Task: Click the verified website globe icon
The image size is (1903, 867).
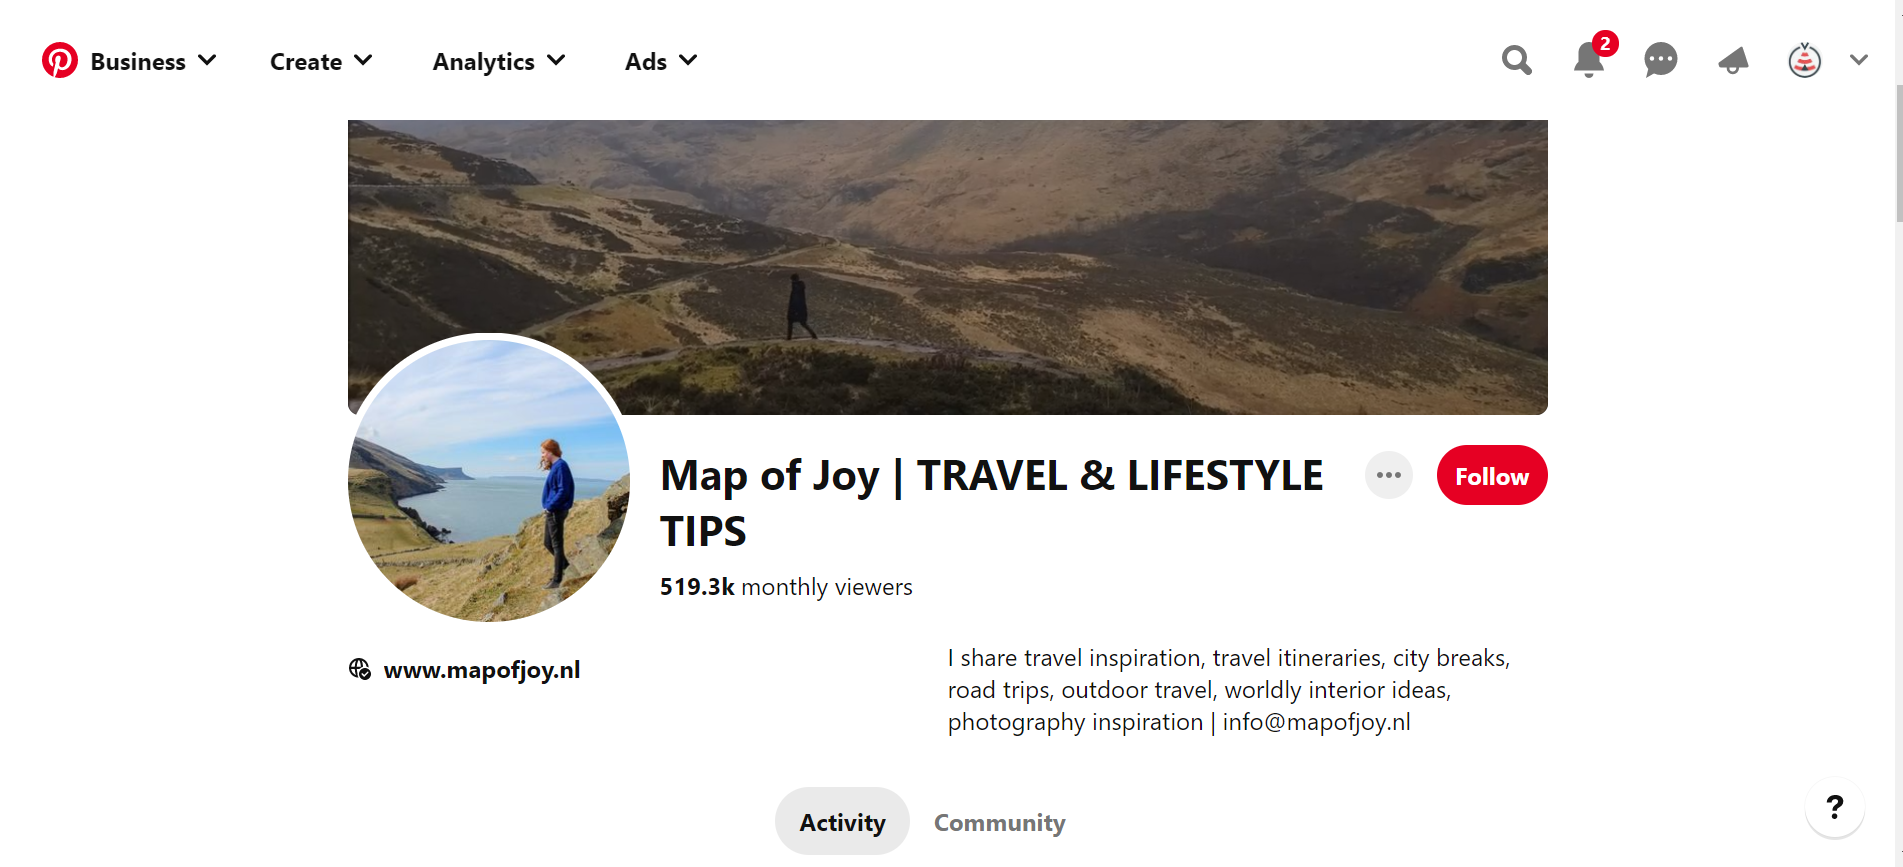Action: coord(360,669)
